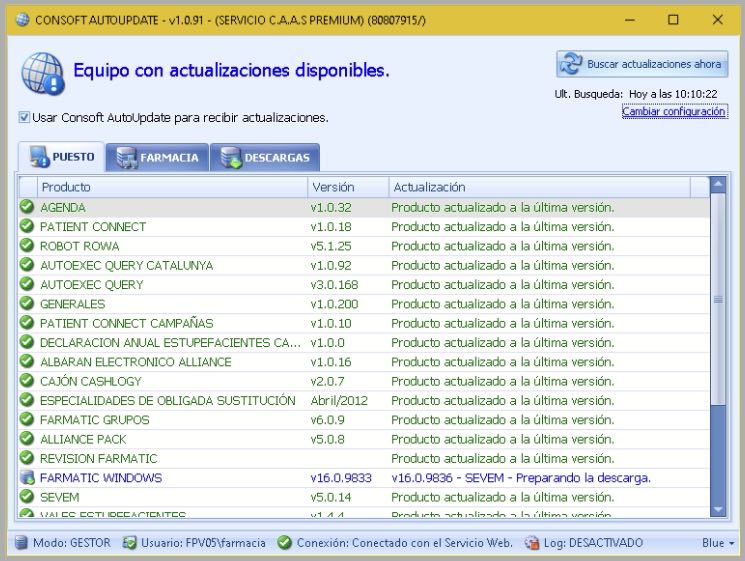This screenshot has width=745, height=561.
Task: Select the ALBARAN ELECTRONICO ALLIANCE row name
Action: pos(135,362)
